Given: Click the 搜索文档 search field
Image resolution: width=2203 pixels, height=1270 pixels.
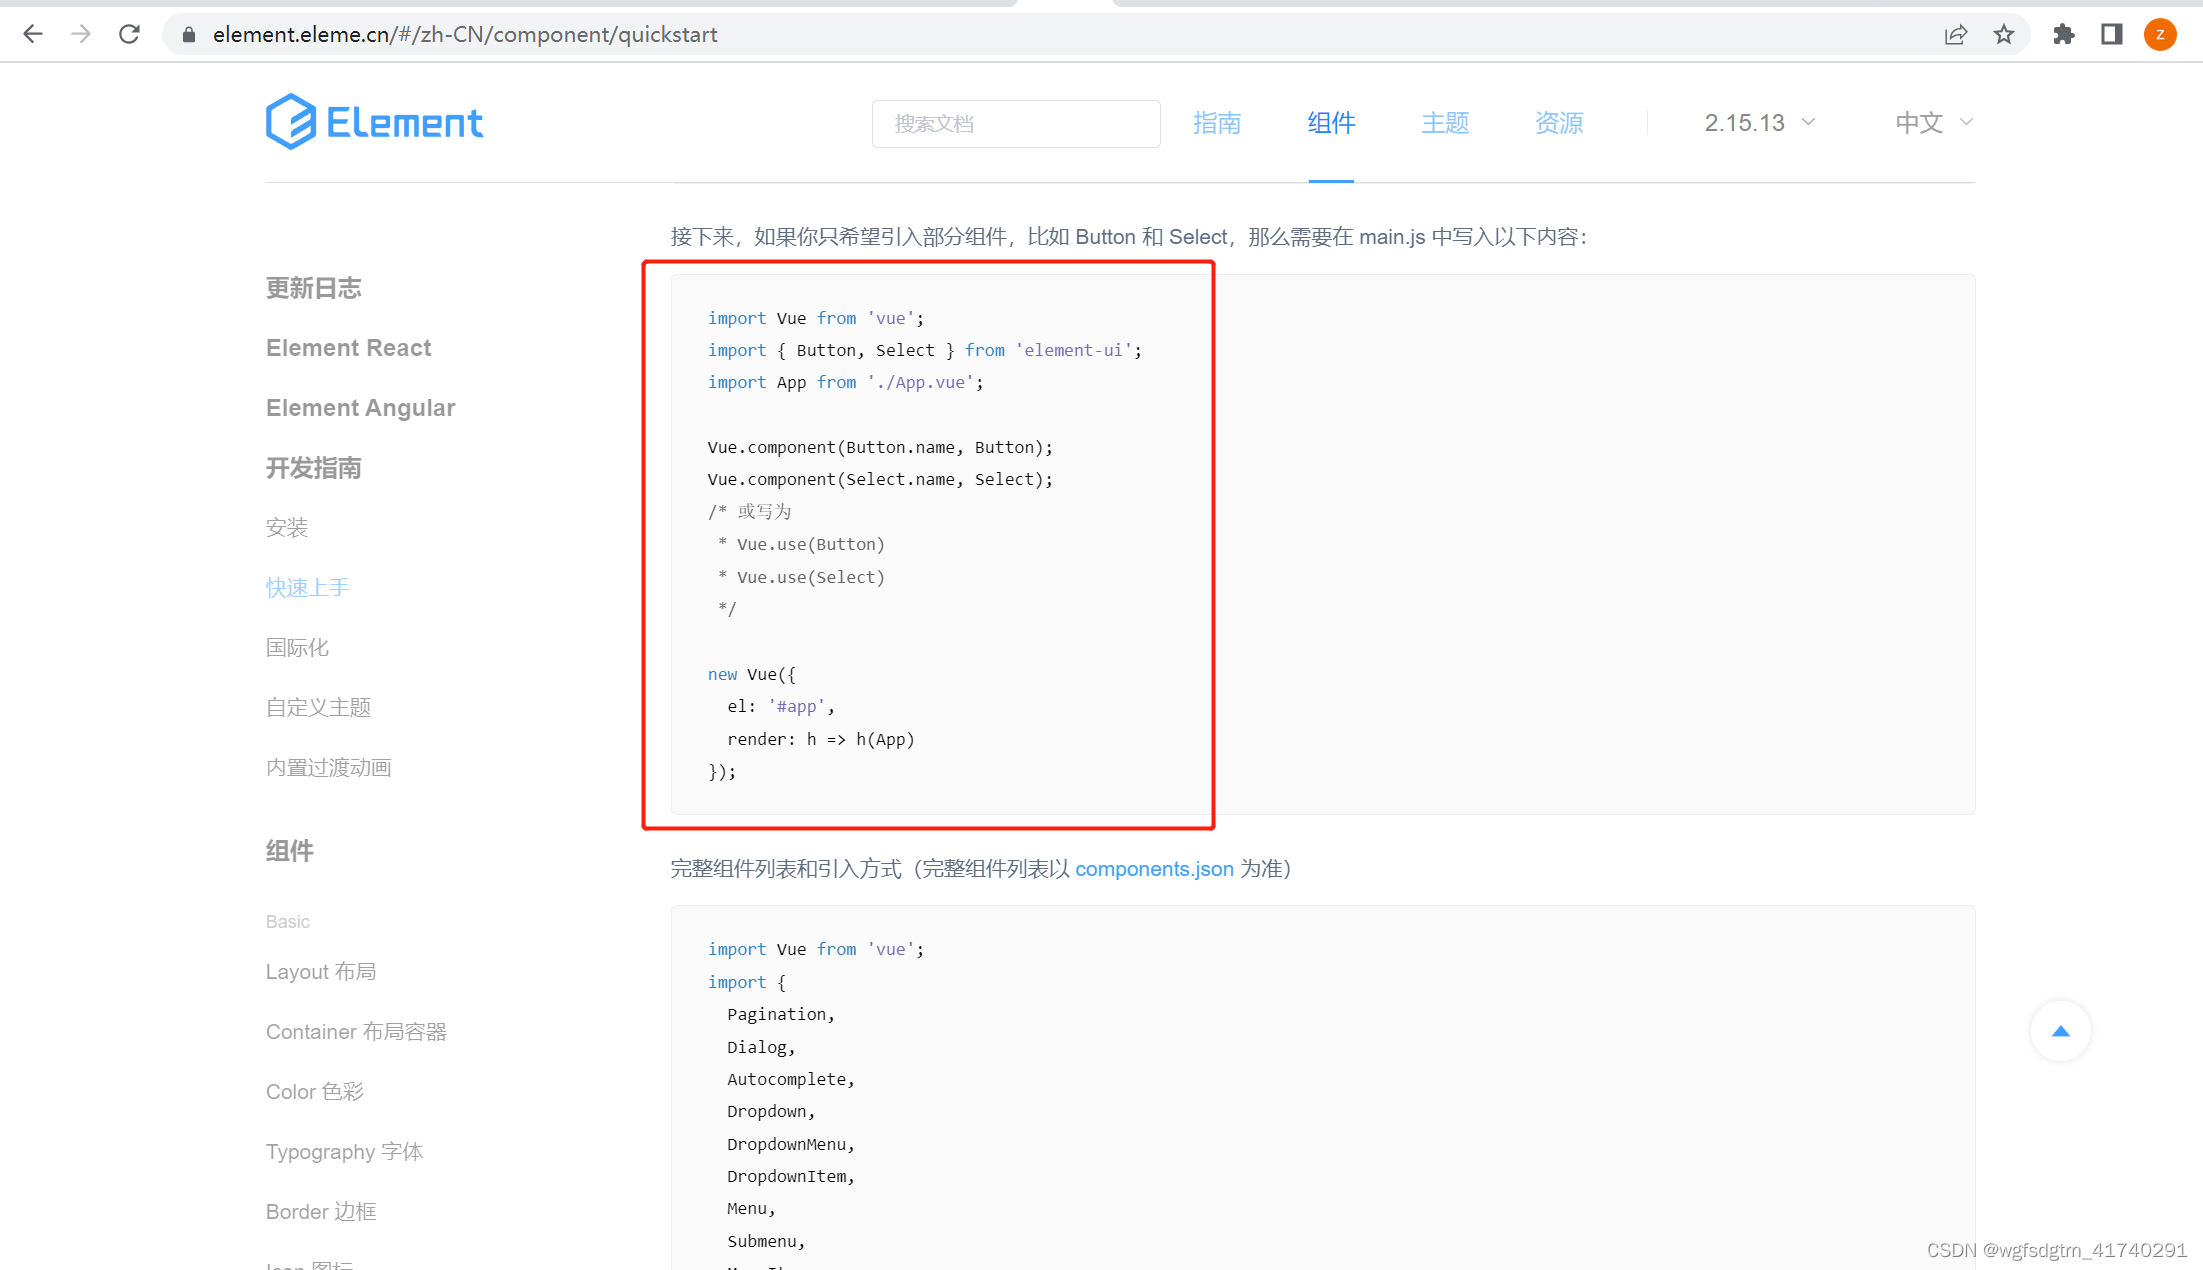Looking at the screenshot, I should click(x=1015, y=123).
